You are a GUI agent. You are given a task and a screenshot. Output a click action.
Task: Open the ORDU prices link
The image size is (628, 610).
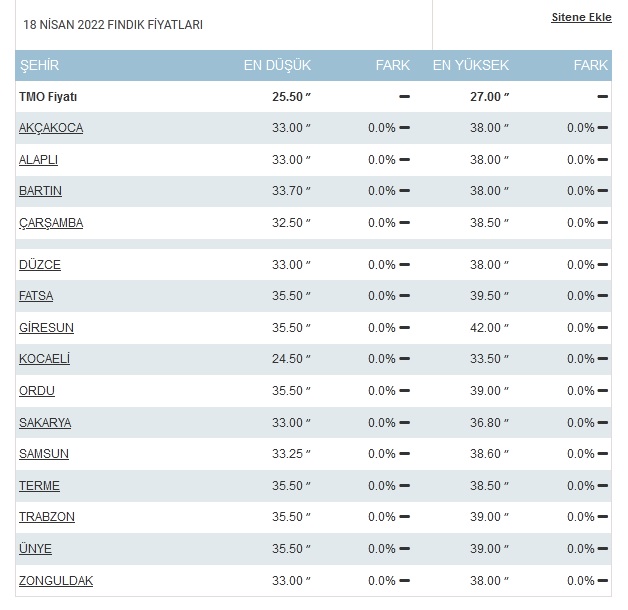(x=37, y=391)
